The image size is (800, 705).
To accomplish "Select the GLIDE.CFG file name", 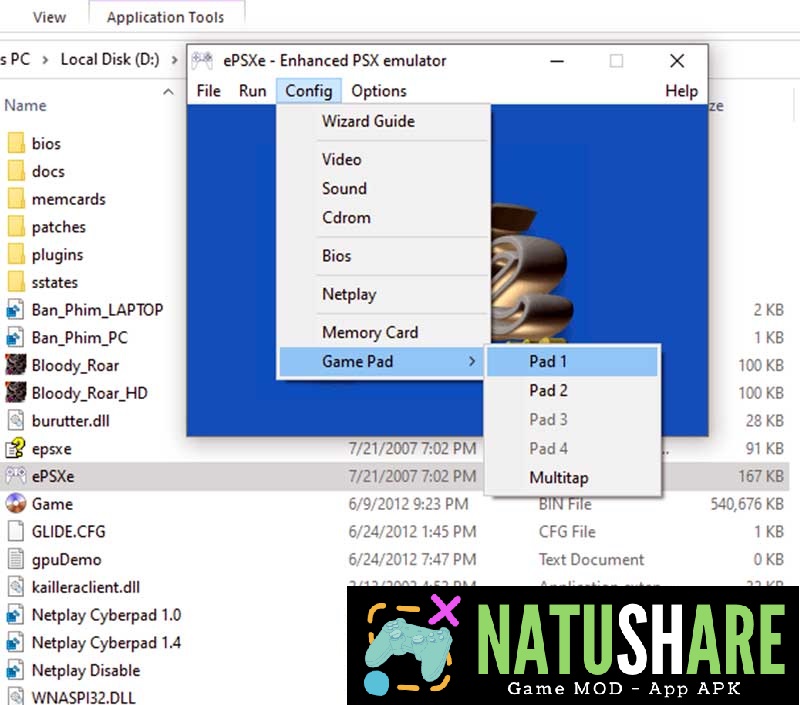I will click(68, 532).
